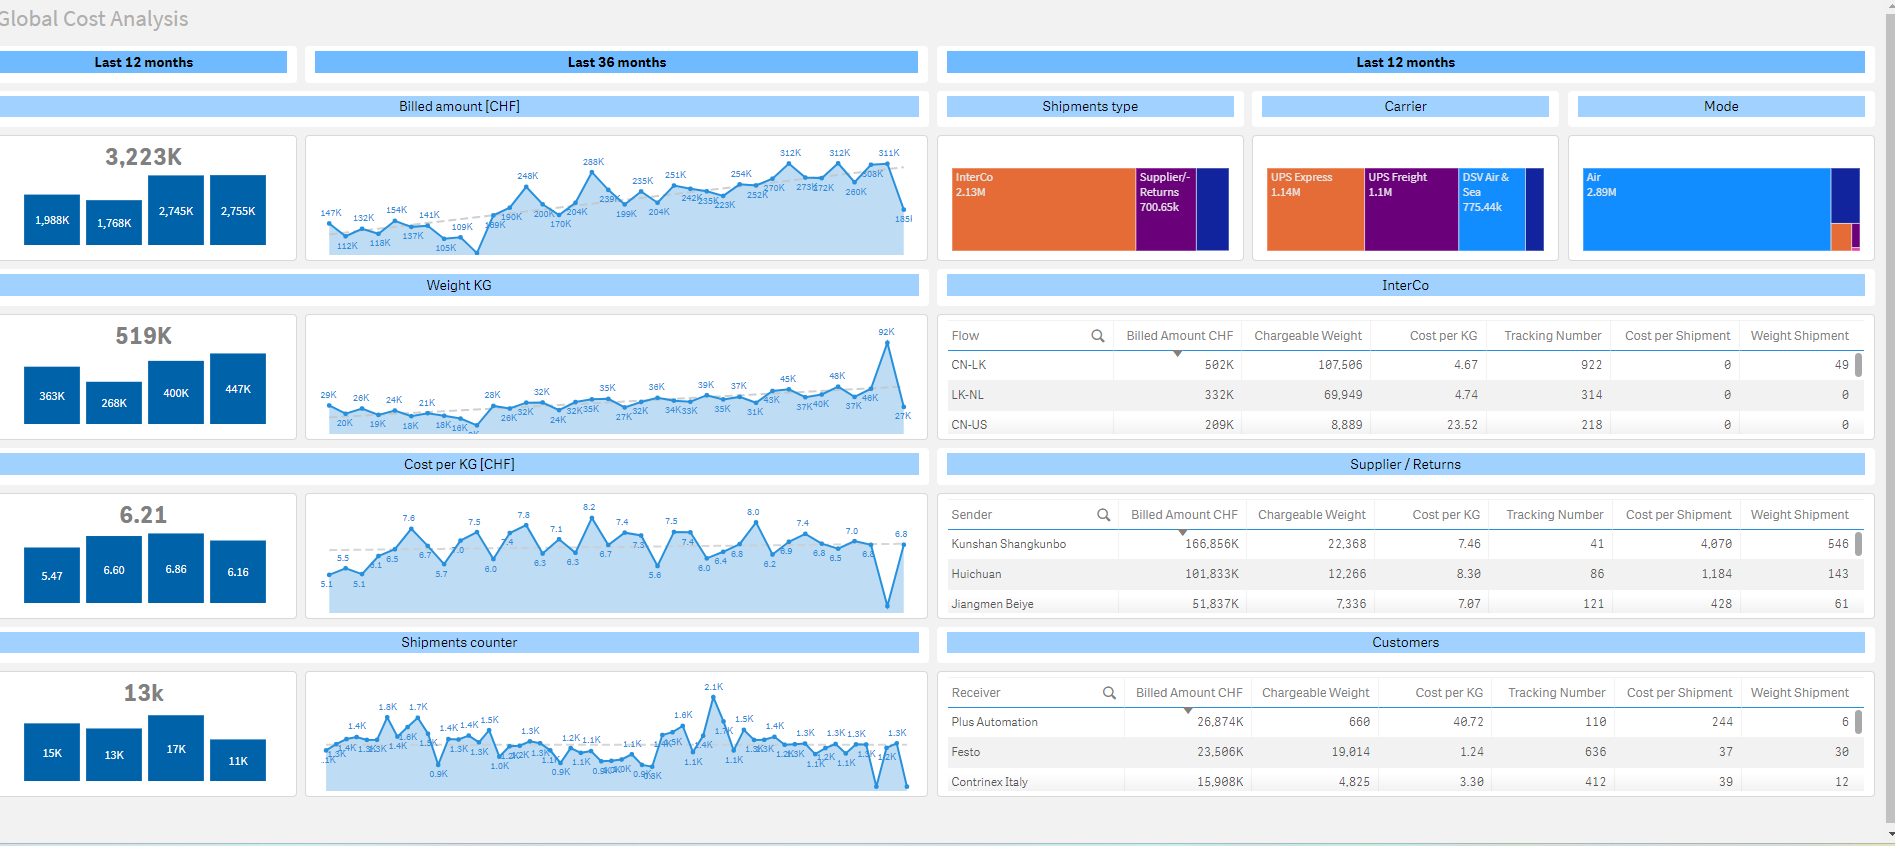Screen dimensions: 1895x846
Task: Click the 363K weight bar
Action: (x=52, y=396)
